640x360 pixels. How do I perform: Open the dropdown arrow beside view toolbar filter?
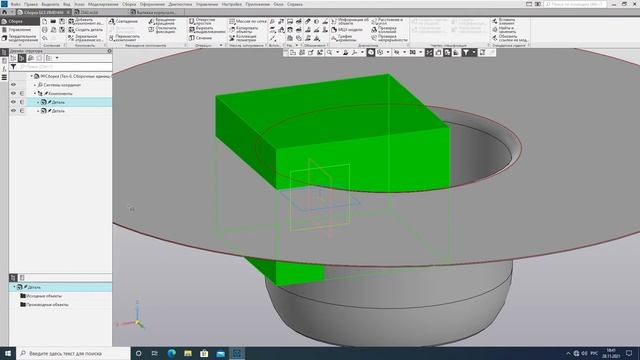(x=473, y=52)
